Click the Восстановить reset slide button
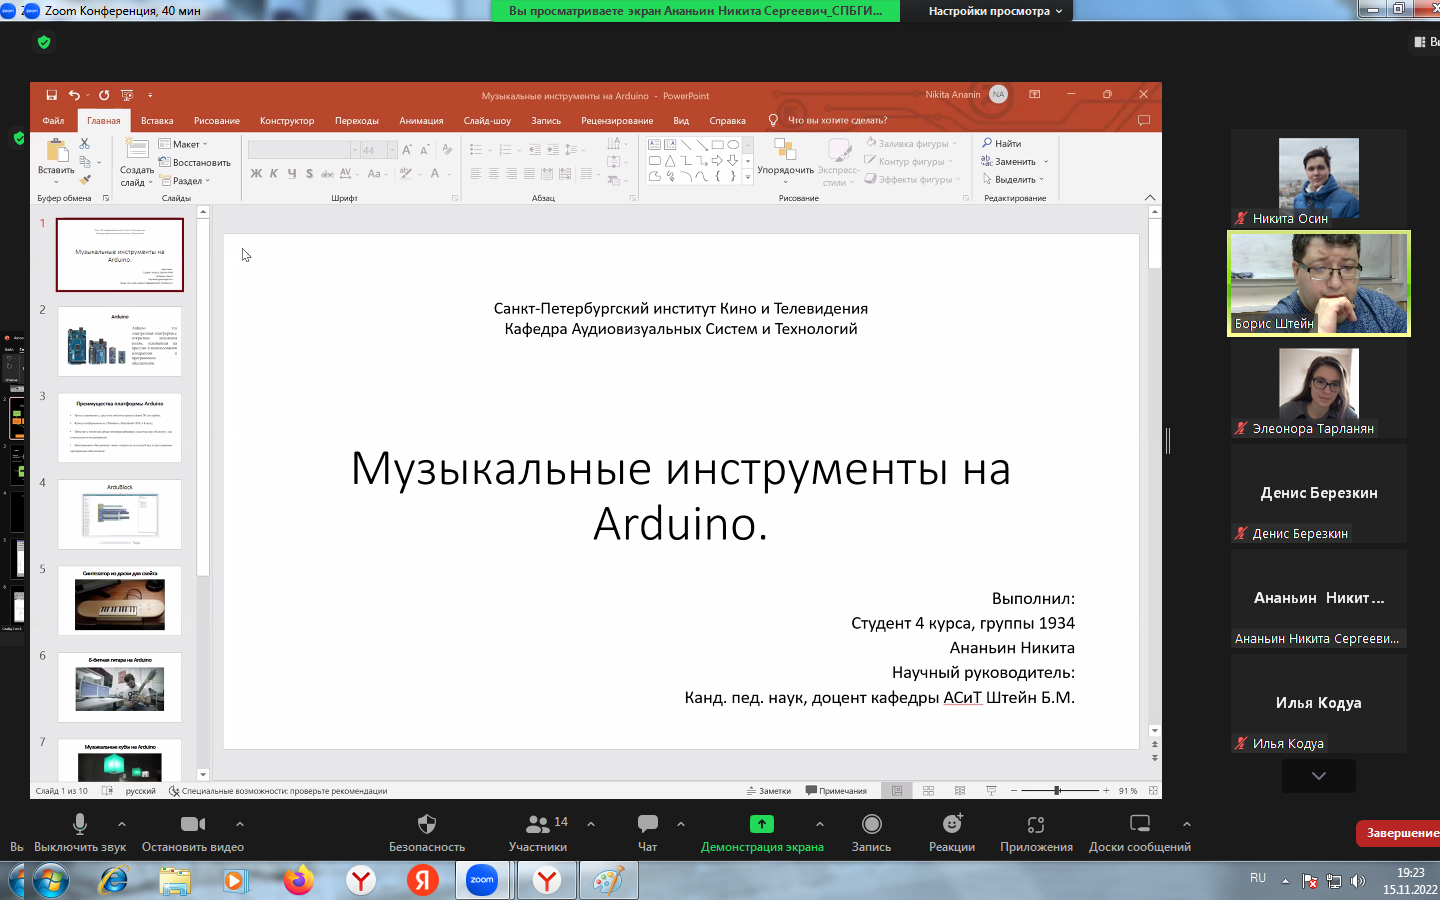 click(x=194, y=162)
